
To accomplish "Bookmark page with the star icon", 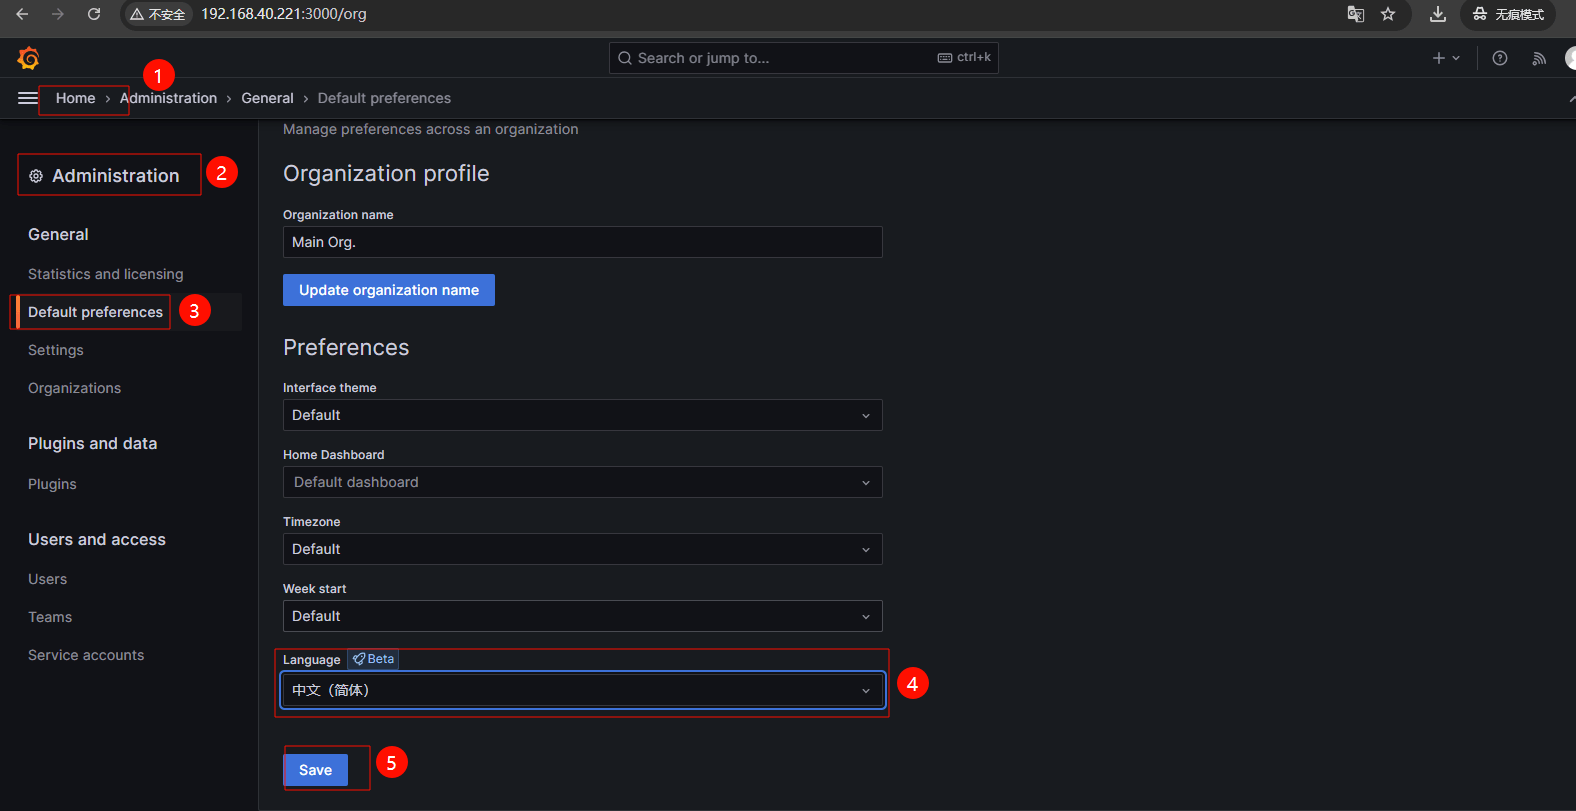I will click(1388, 14).
